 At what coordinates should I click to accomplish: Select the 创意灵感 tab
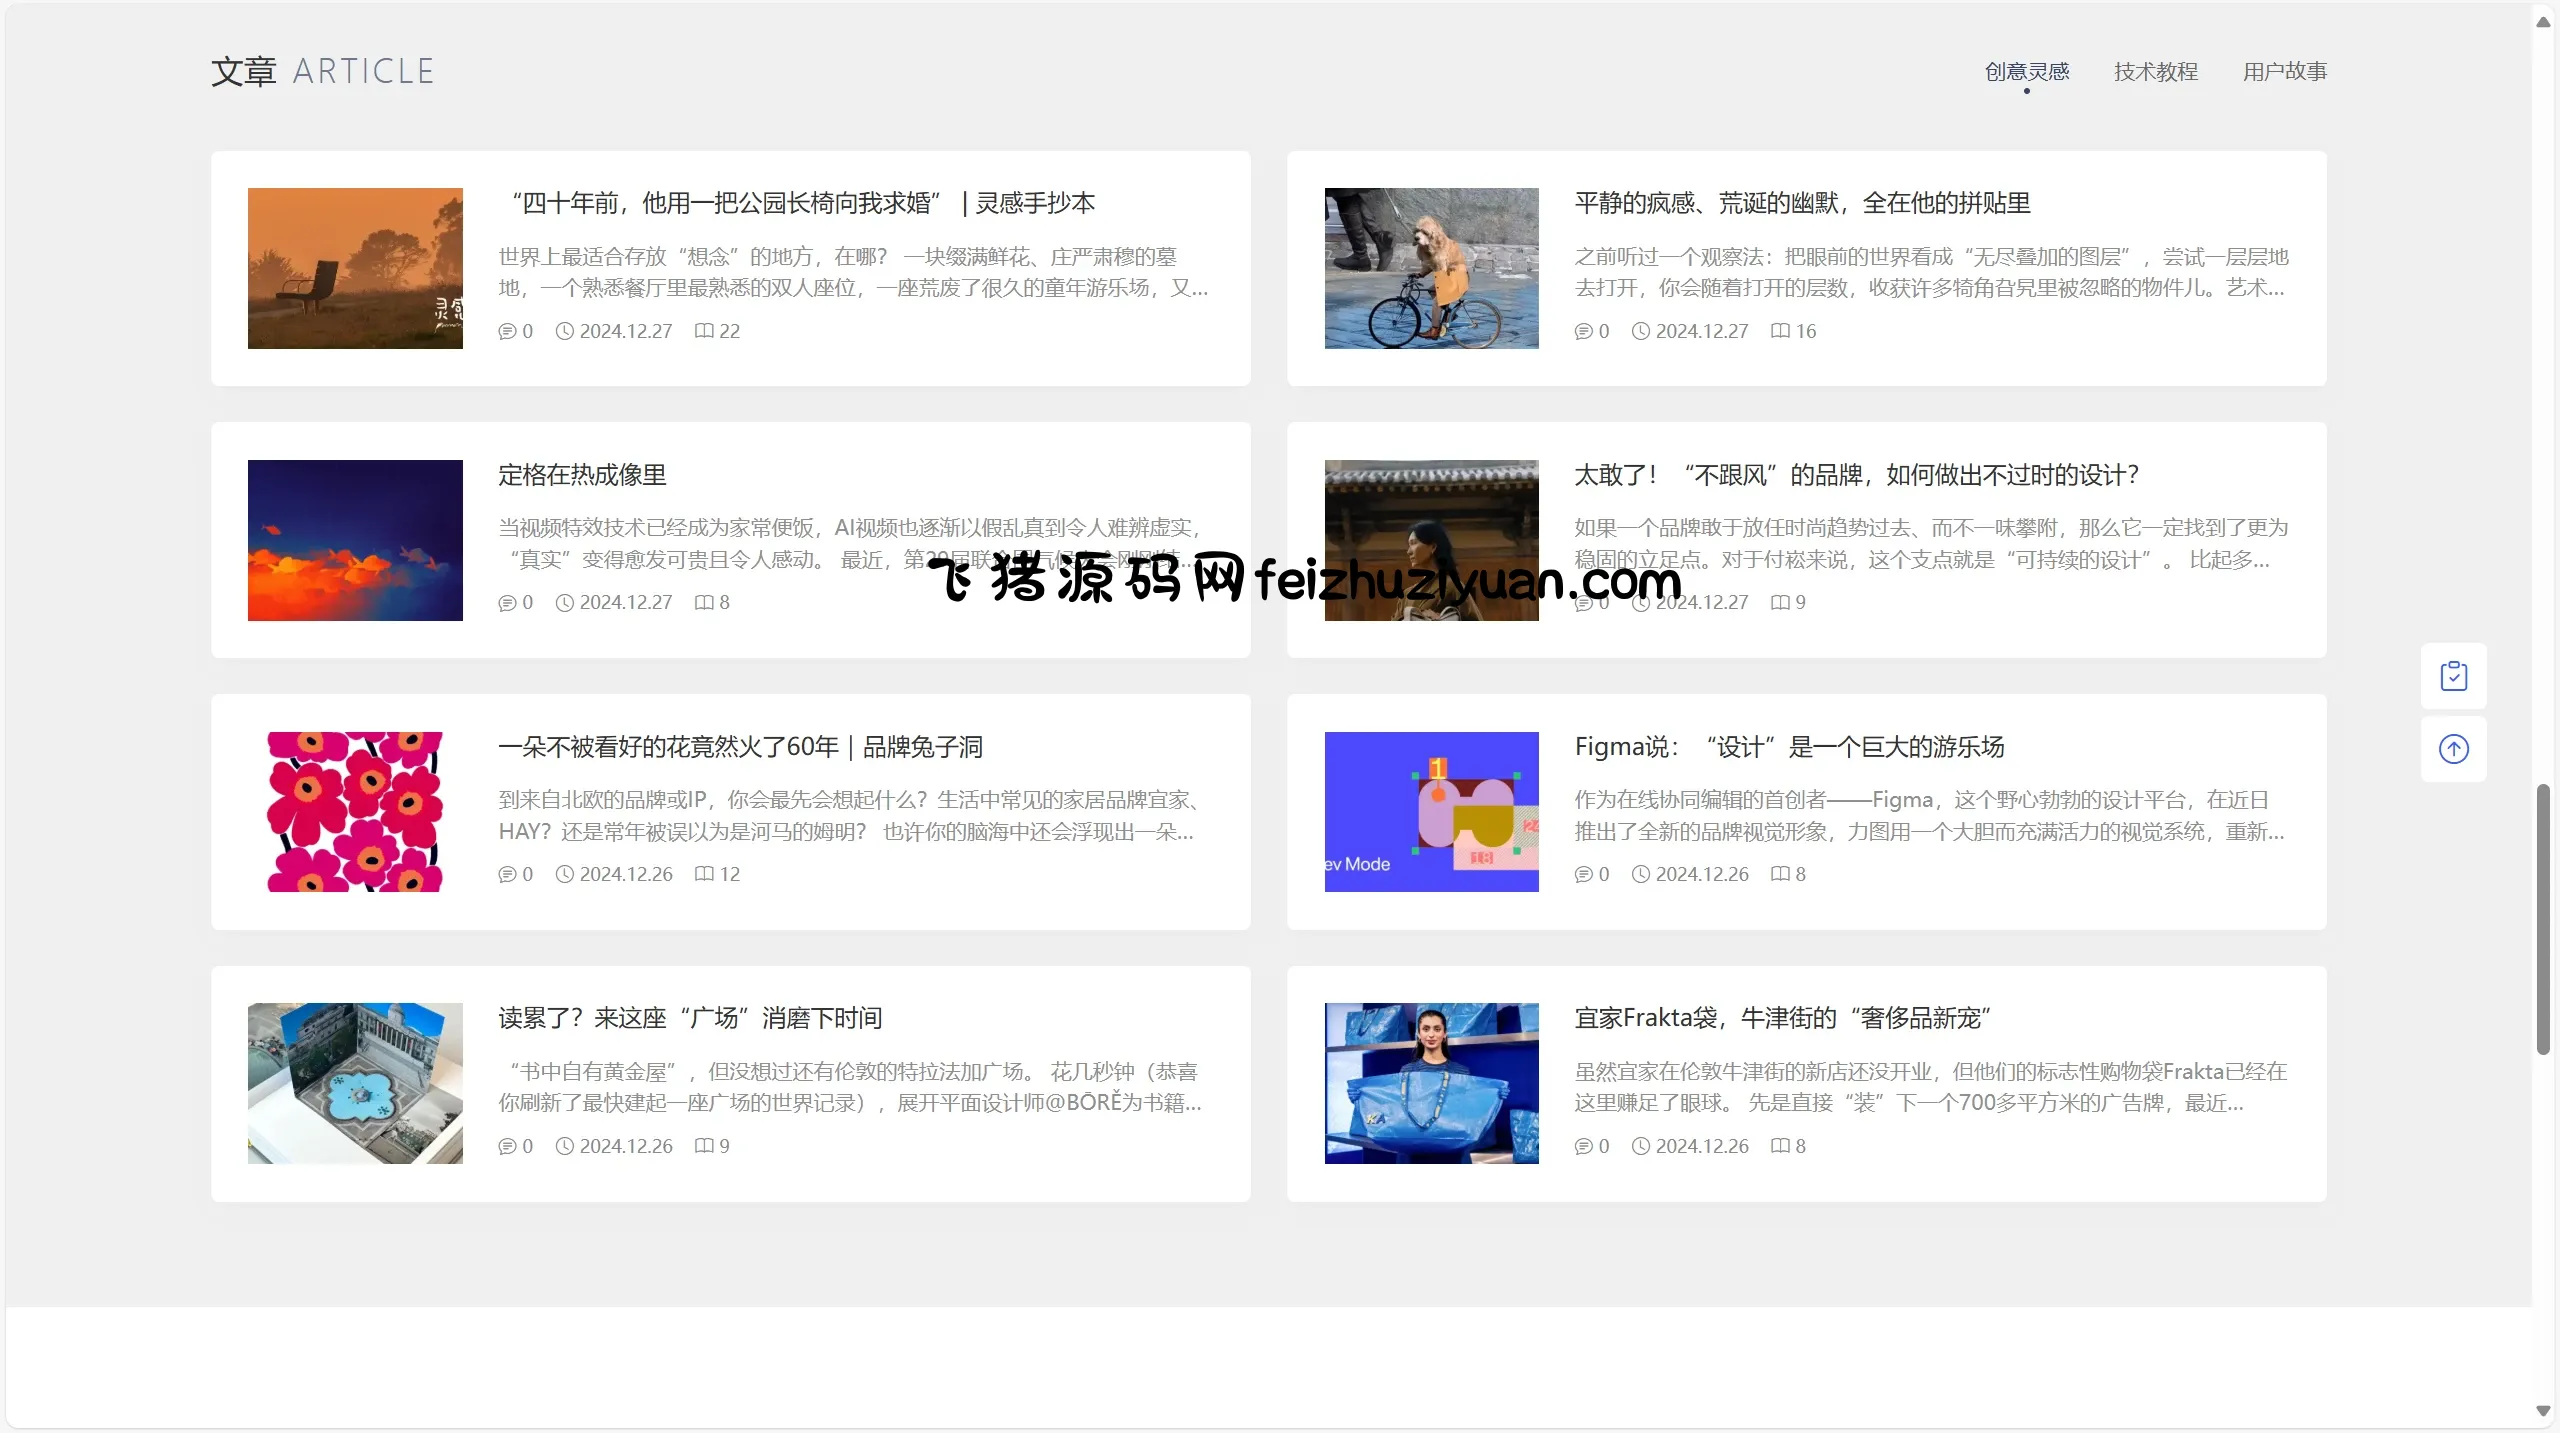pos(2026,72)
